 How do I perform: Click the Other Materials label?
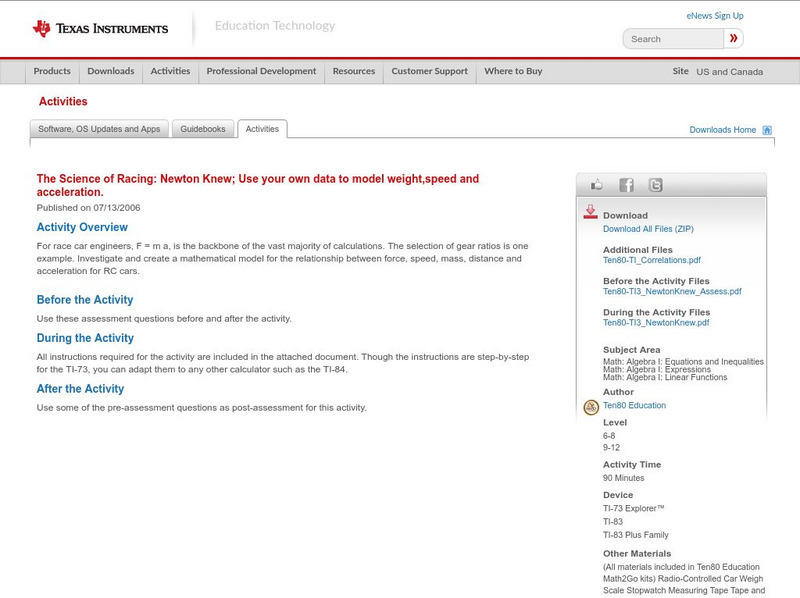(x=637, y=554)
